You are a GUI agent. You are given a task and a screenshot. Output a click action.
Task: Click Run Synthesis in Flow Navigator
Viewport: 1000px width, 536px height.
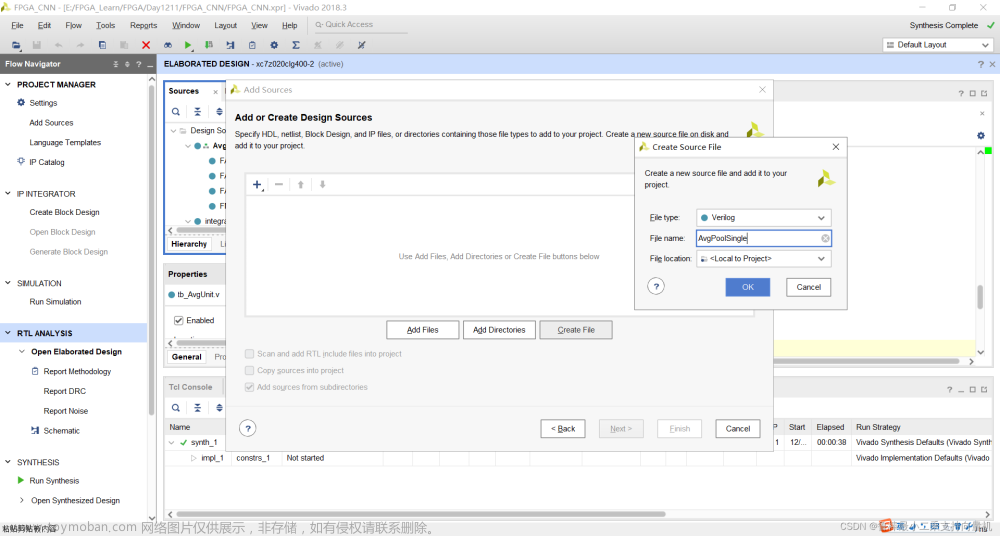coord(54,480)
